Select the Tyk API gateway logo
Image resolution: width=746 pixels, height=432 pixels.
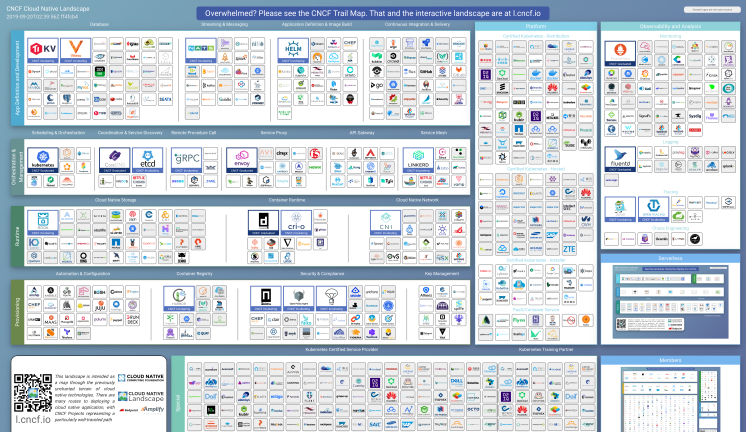(387, 181)
